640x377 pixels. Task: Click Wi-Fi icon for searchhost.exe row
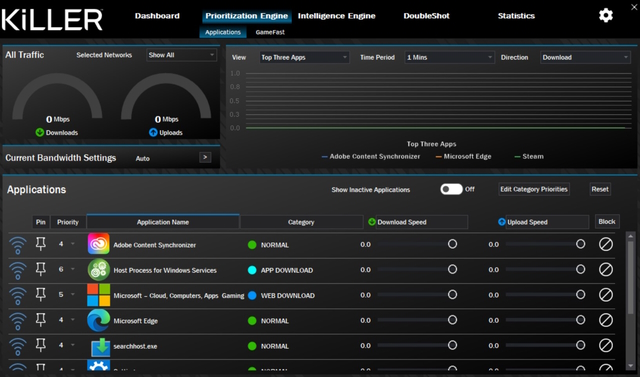tap(18, 346)
